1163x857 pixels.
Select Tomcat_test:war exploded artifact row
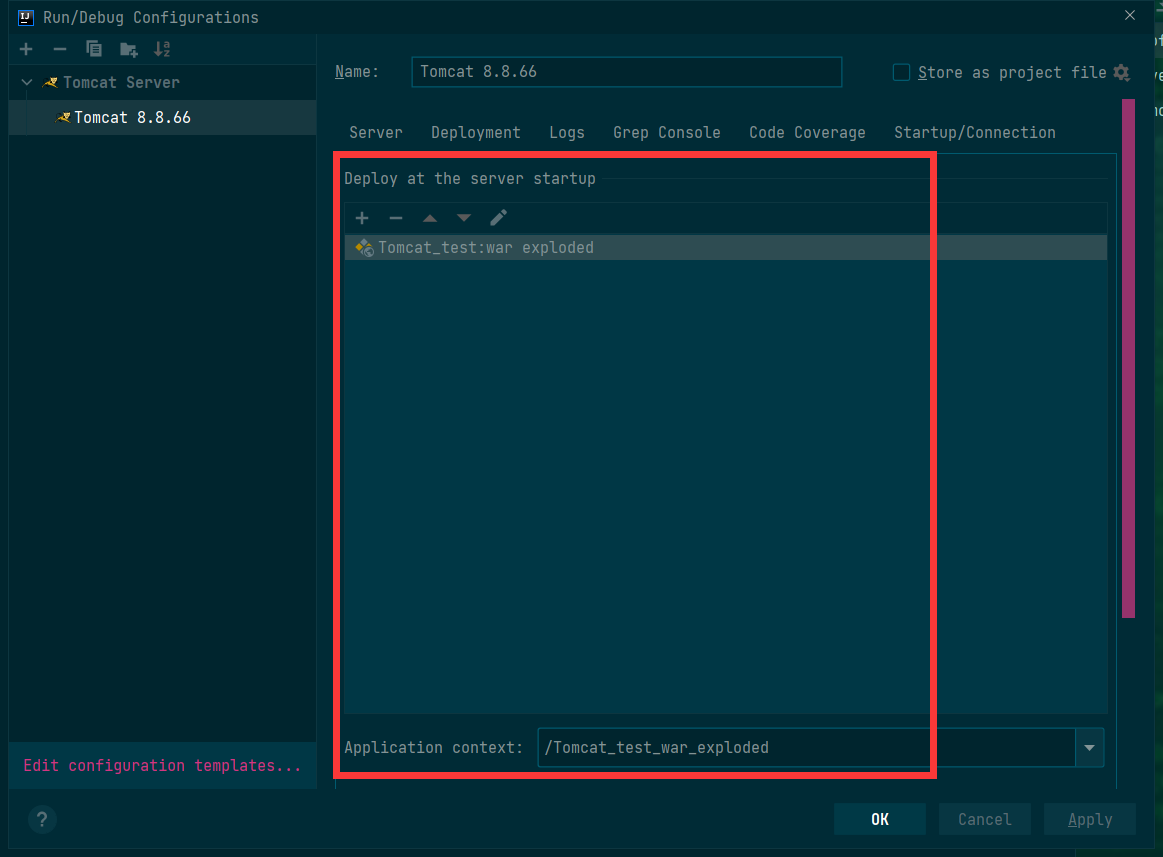(725, 248)
